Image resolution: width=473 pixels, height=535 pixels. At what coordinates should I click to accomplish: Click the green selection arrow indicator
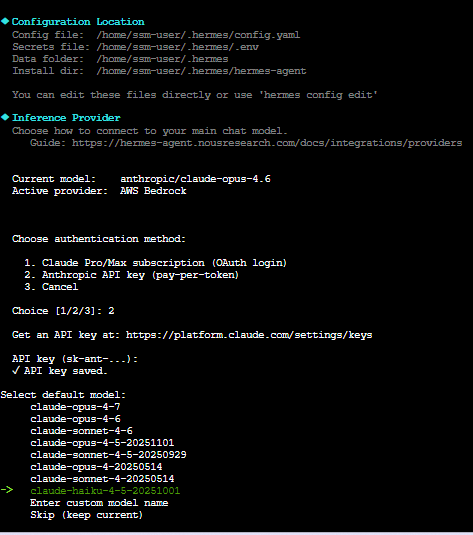pyautogui.click(x=7, y=490)
